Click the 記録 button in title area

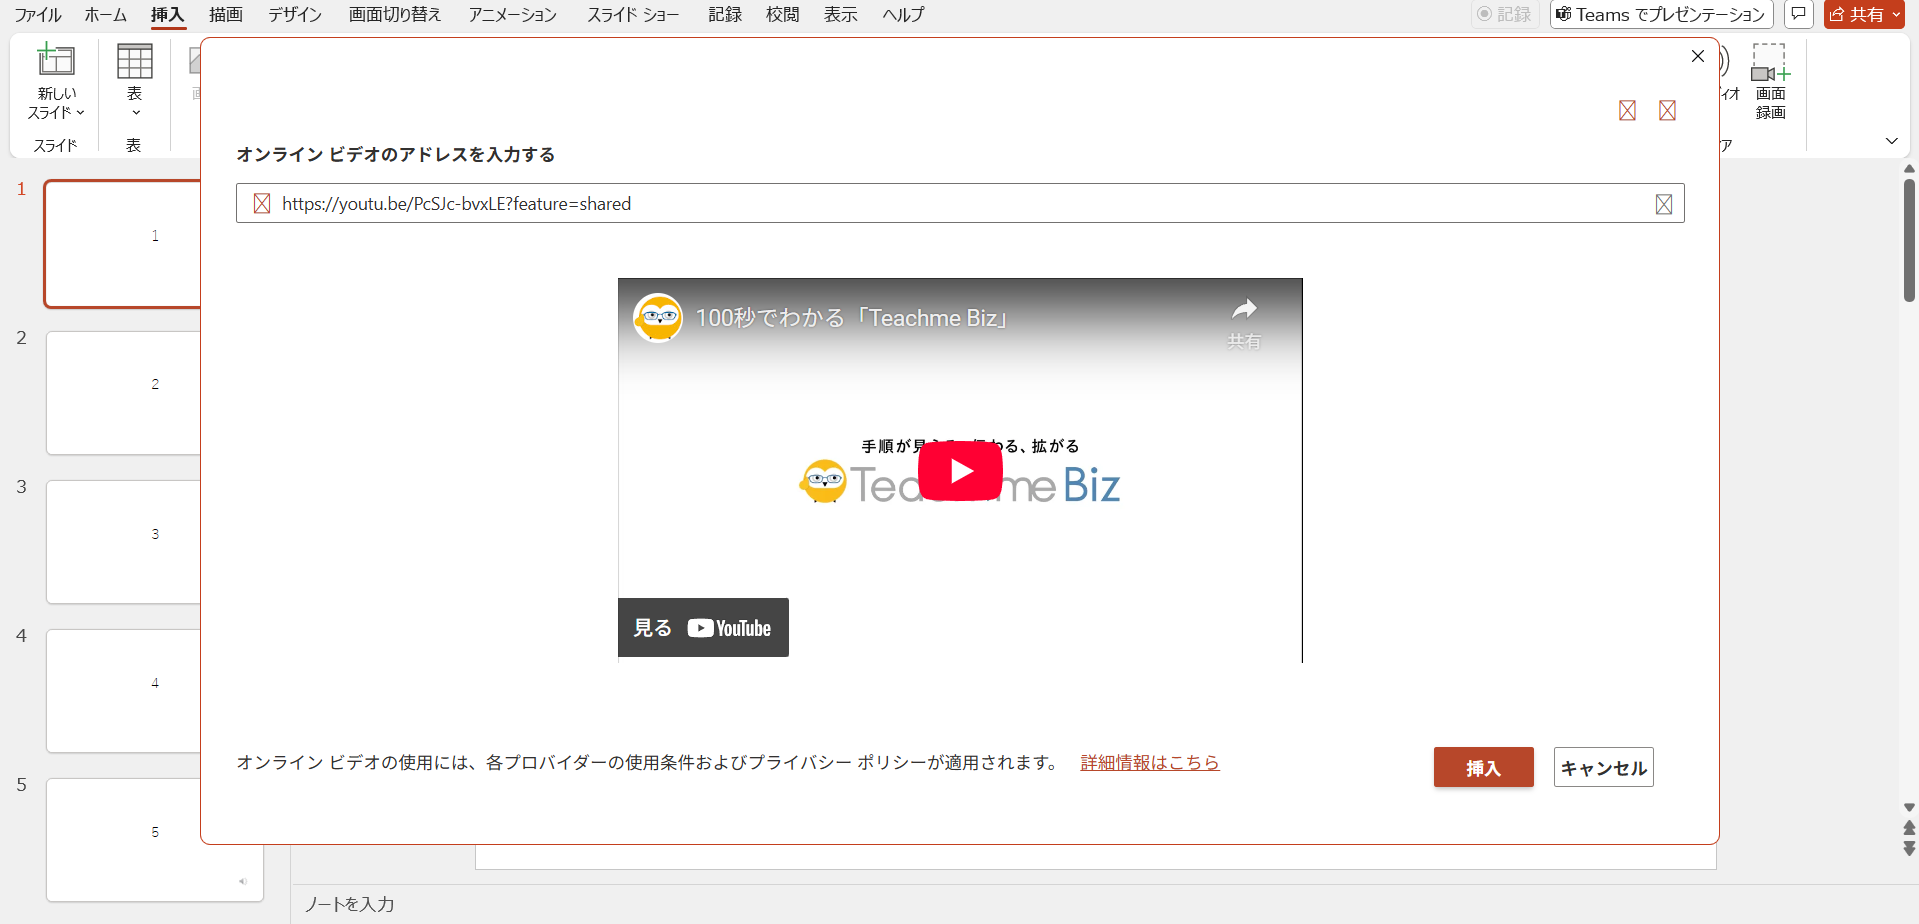(x=1505, y=14)
